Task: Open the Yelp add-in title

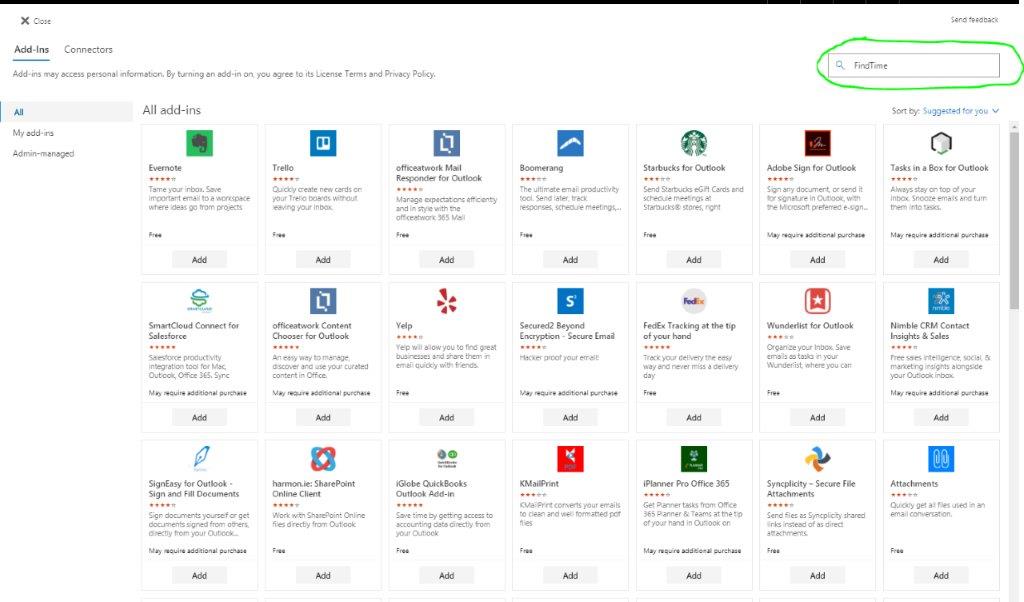Action: coord(404,326)
